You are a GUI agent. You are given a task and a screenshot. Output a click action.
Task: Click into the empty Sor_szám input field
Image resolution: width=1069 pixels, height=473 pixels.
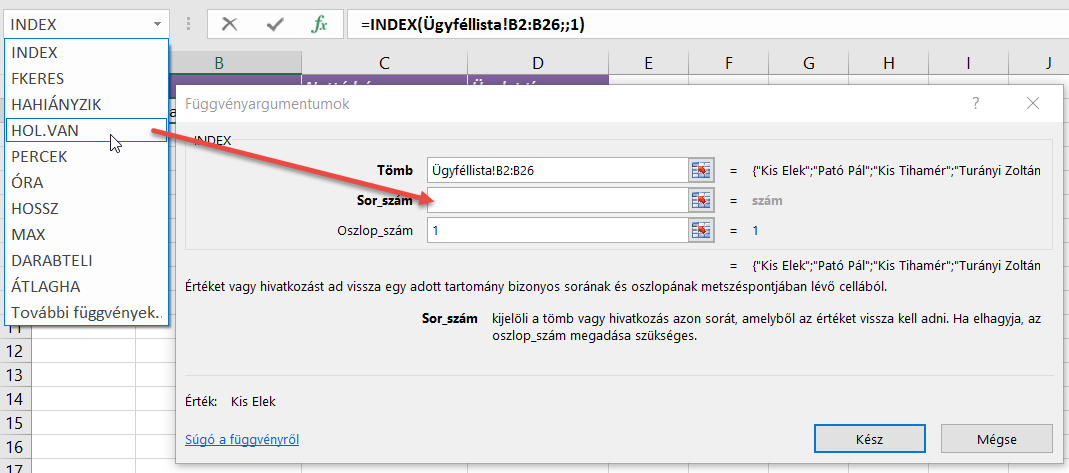556,200
